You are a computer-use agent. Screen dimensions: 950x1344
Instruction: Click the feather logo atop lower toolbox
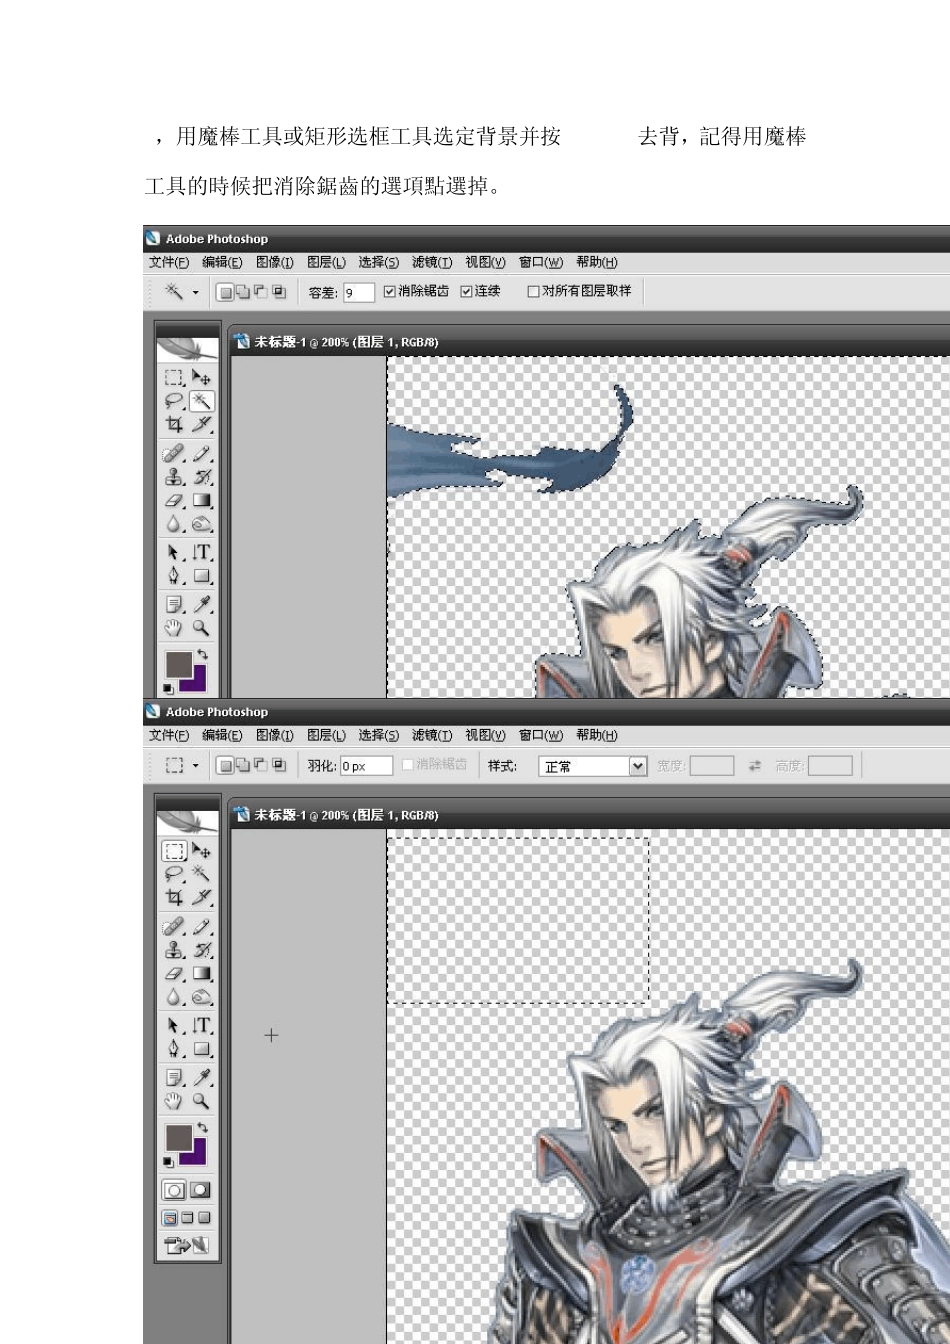[x=187, y=820]
